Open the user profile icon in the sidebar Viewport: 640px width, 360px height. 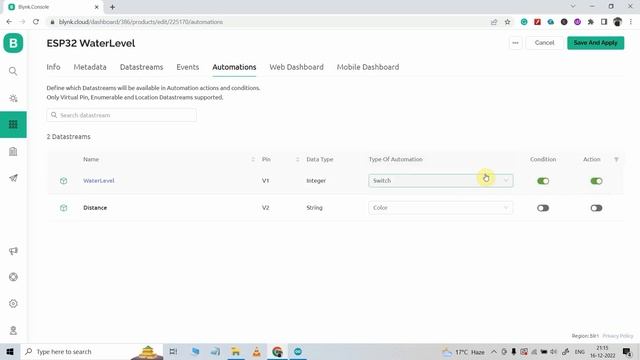(x=13, y=330)
